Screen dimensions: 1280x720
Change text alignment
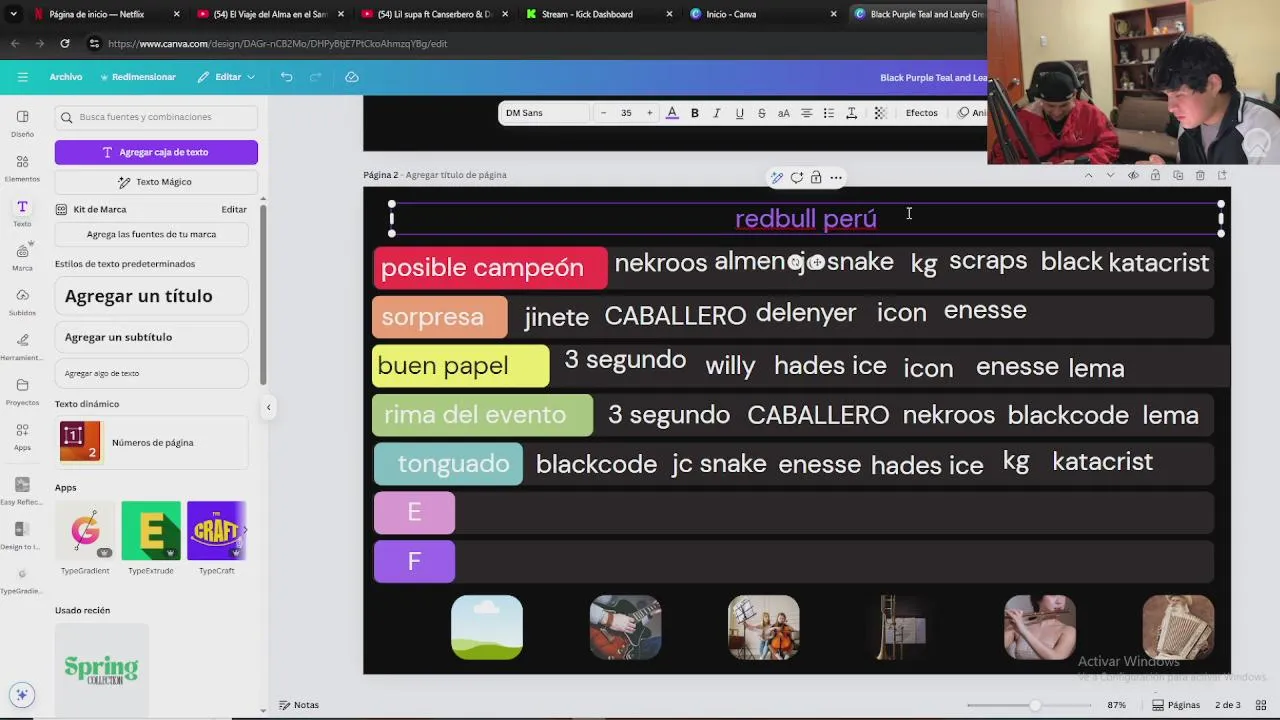806,113
